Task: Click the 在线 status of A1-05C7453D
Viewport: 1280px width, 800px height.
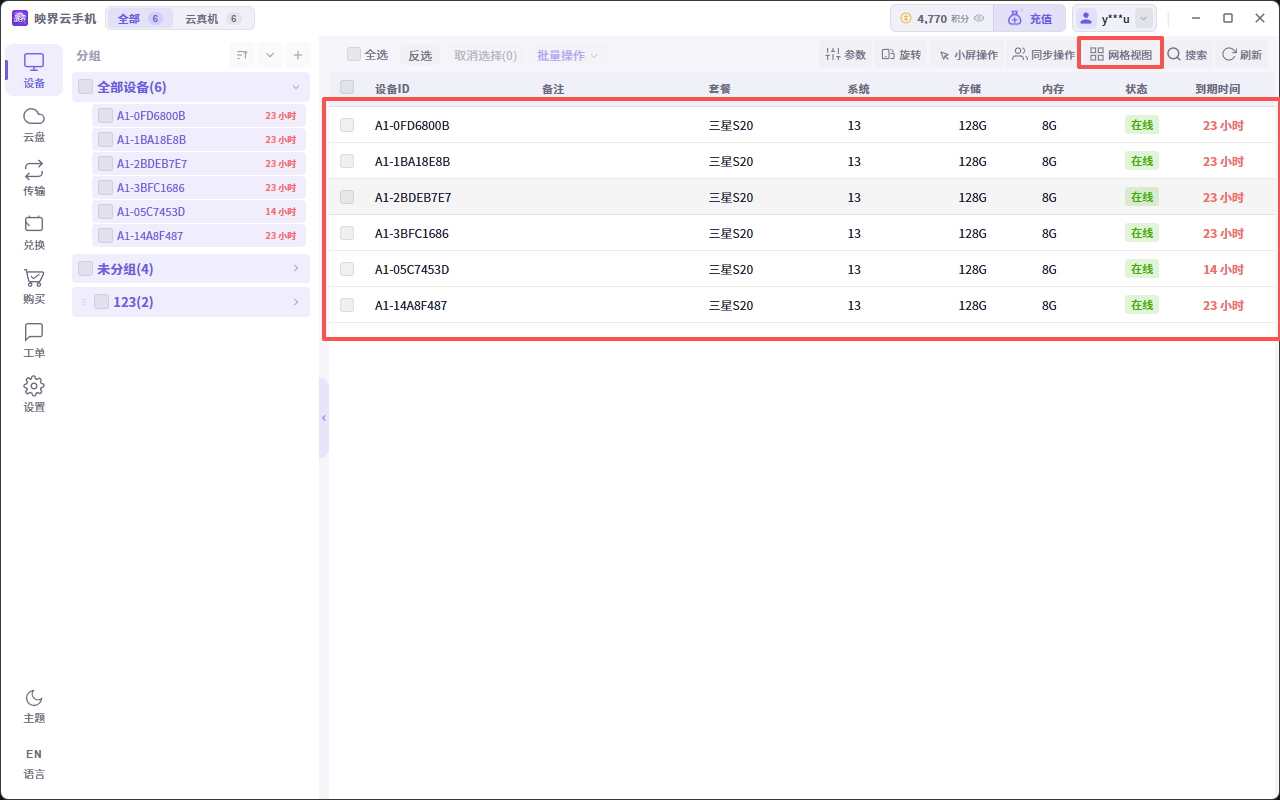Action: (1142, 269)
